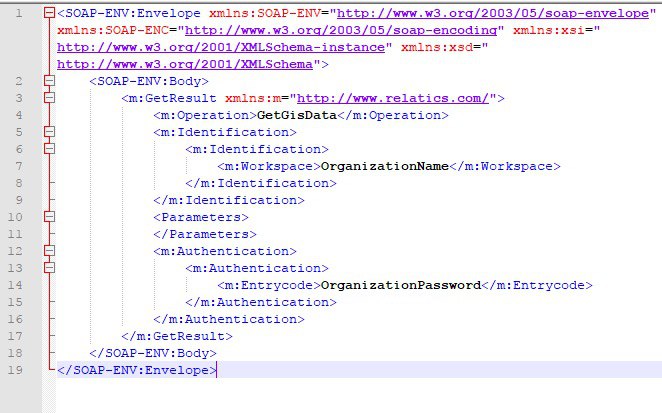The width and height of the screenshot is (662, 413).
Task: Click the opening <m:Entrycode> tag
Action: point(269,285)
